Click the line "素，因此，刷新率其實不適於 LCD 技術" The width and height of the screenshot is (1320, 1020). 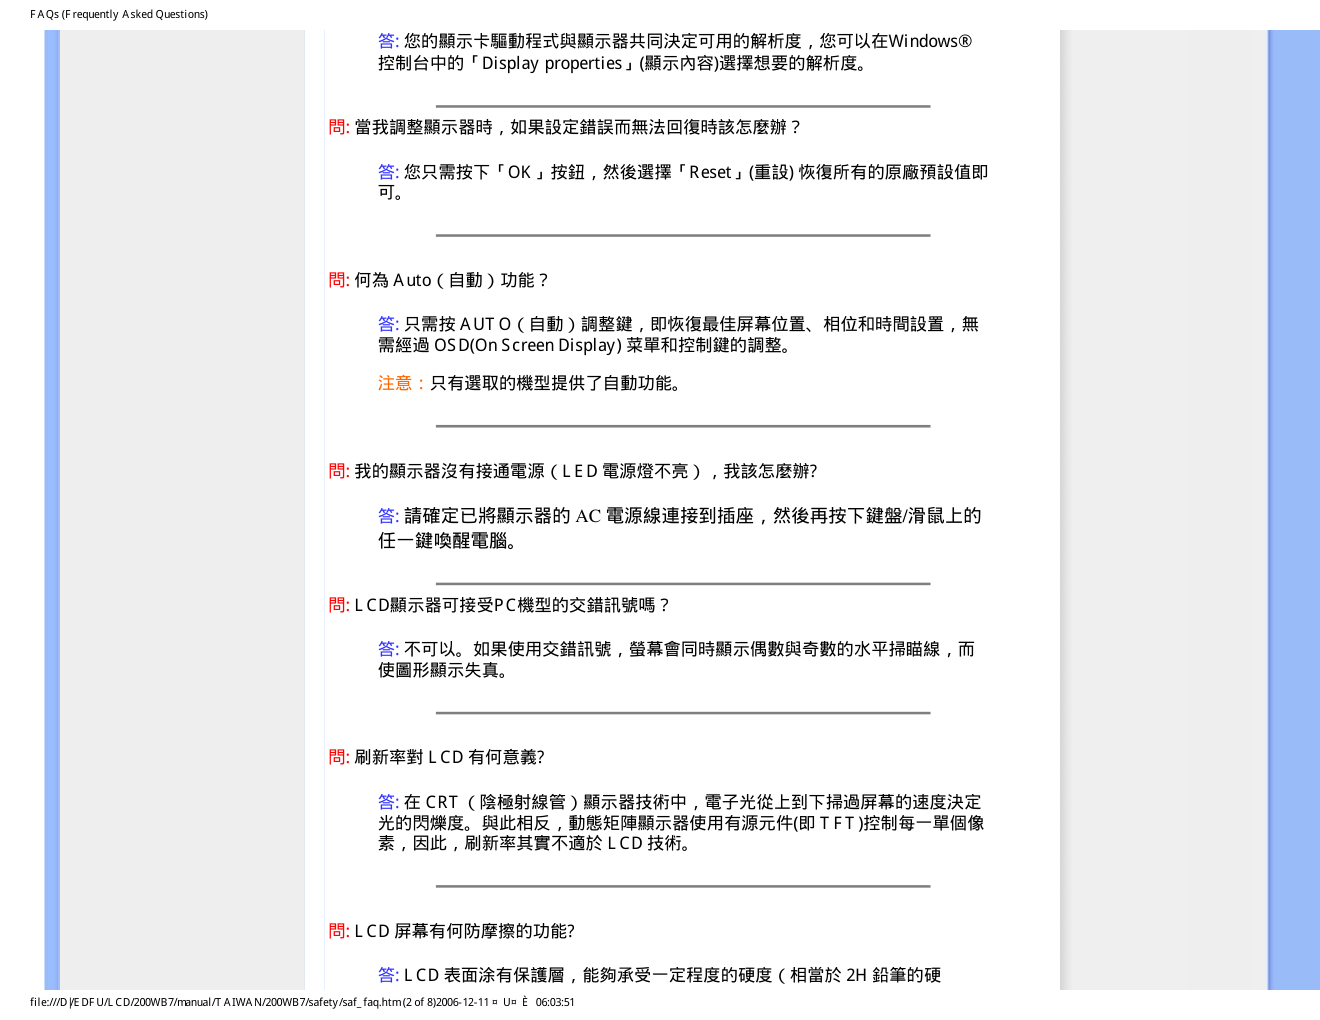click(x=536, y=843)
